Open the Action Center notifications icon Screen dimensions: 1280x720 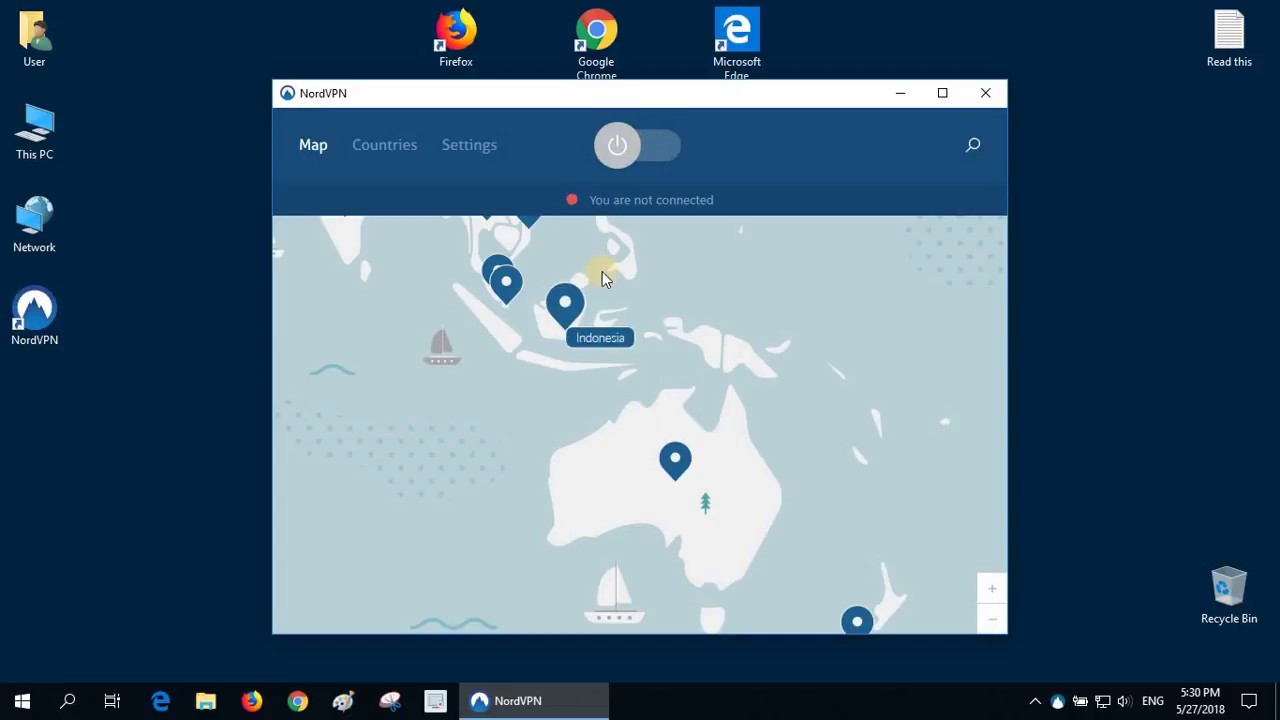1249,701
